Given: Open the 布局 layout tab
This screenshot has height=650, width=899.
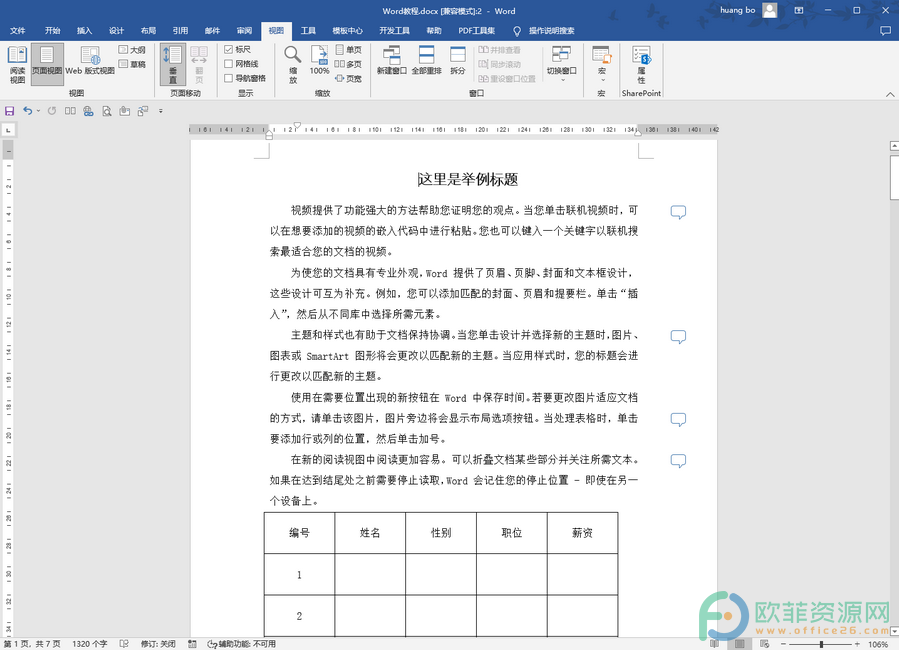Looking at the screenshot, I should [x=148, y=31].
